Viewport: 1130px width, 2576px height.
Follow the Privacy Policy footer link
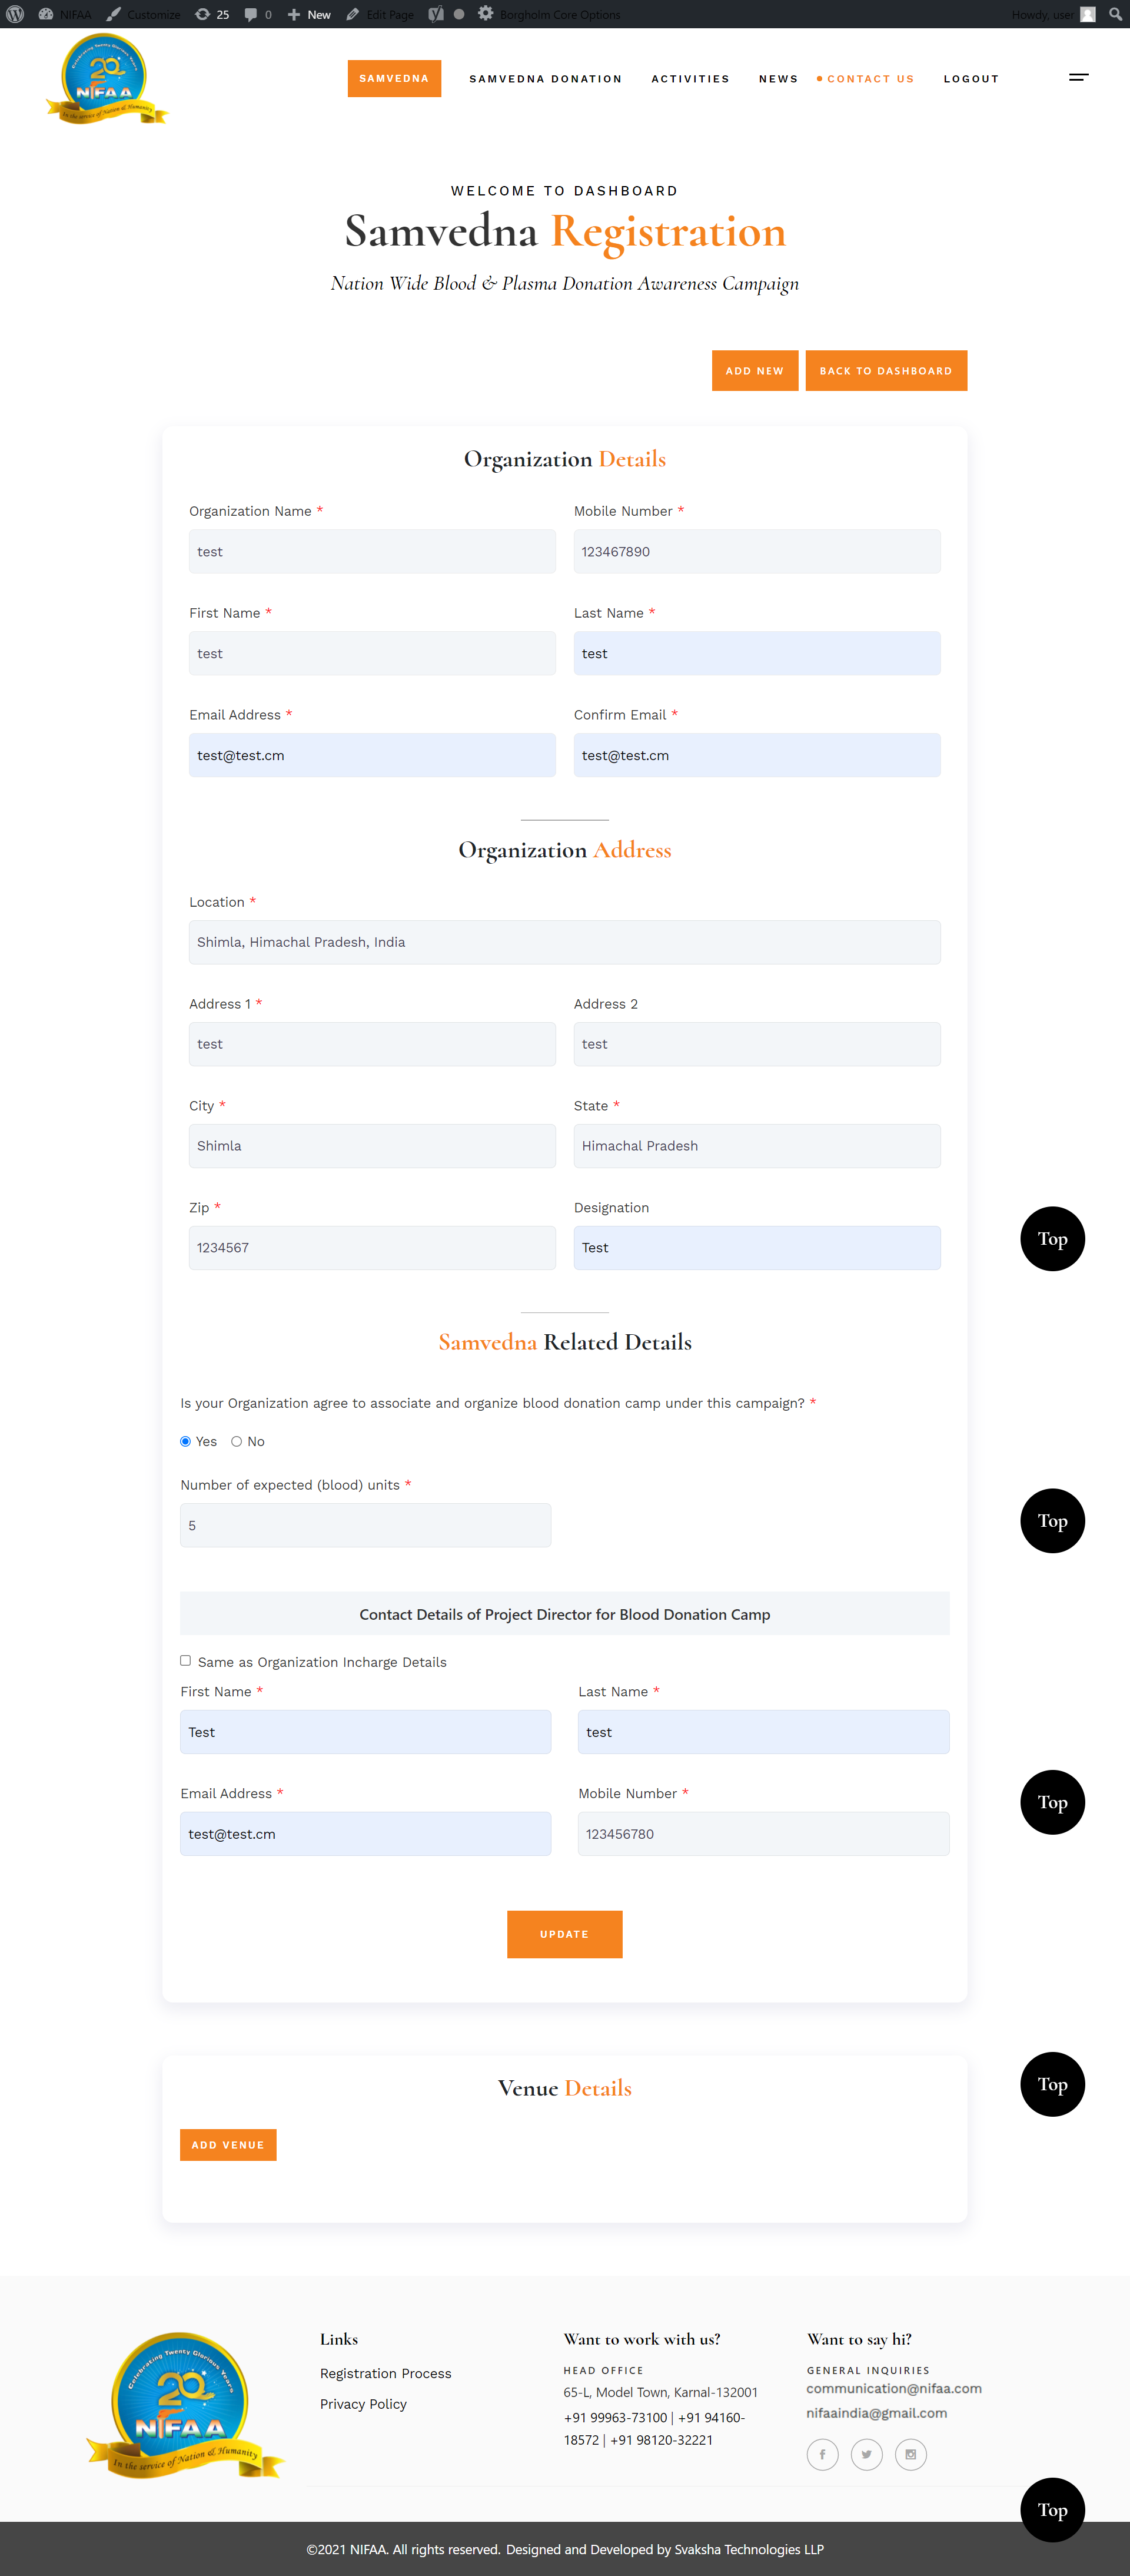pyautogui.click(x=363, y=2404)
